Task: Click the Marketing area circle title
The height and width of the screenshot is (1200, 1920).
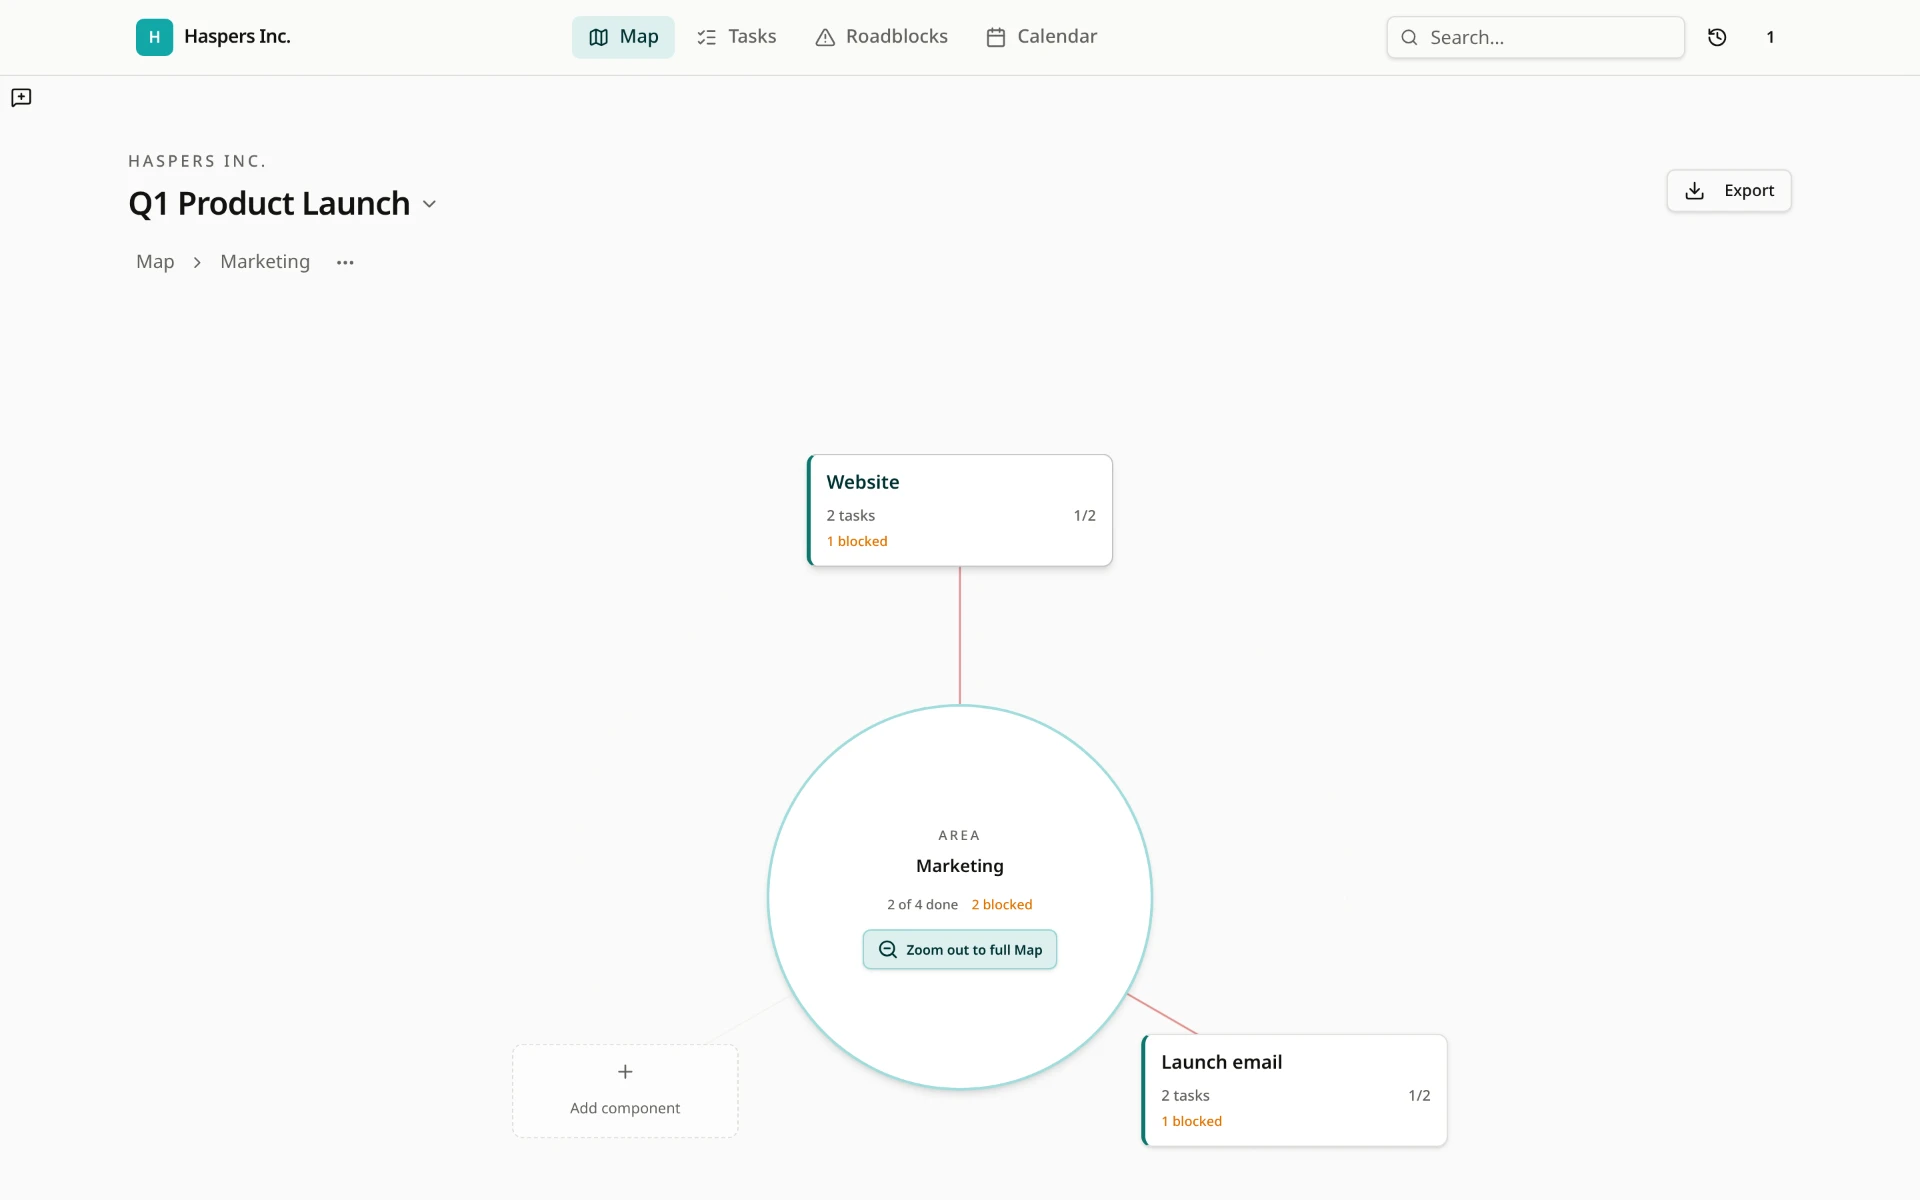Action: coord(959,866)
